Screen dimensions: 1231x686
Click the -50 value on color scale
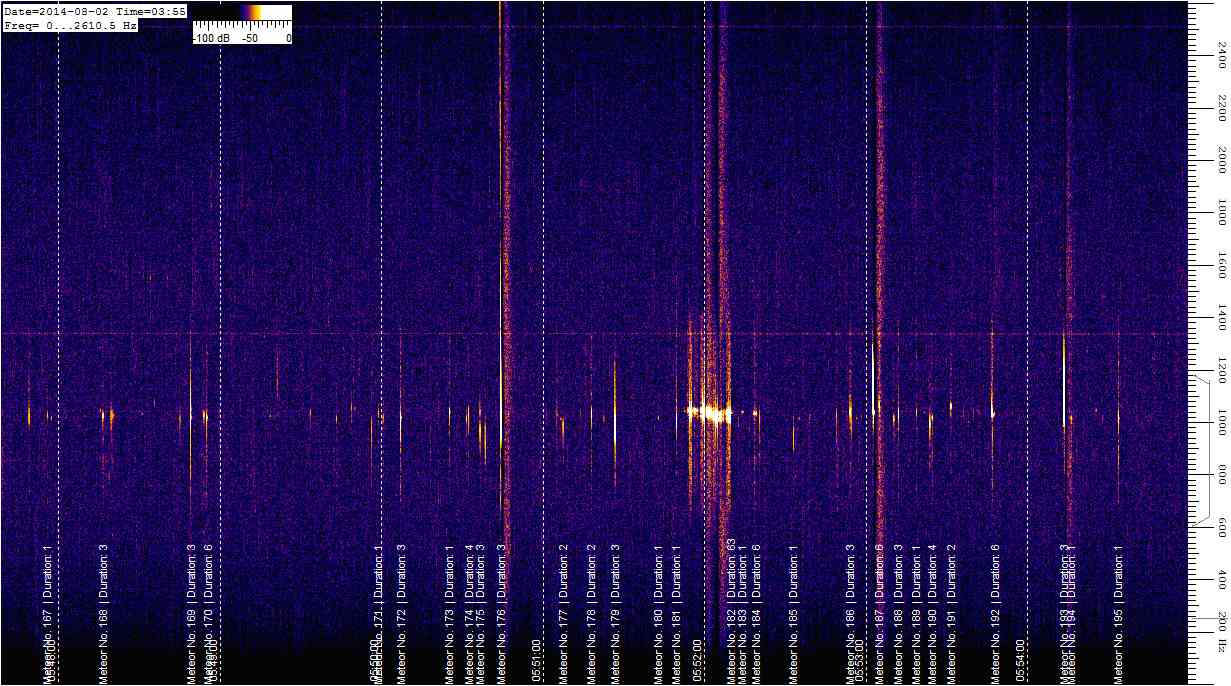point(250,38)
